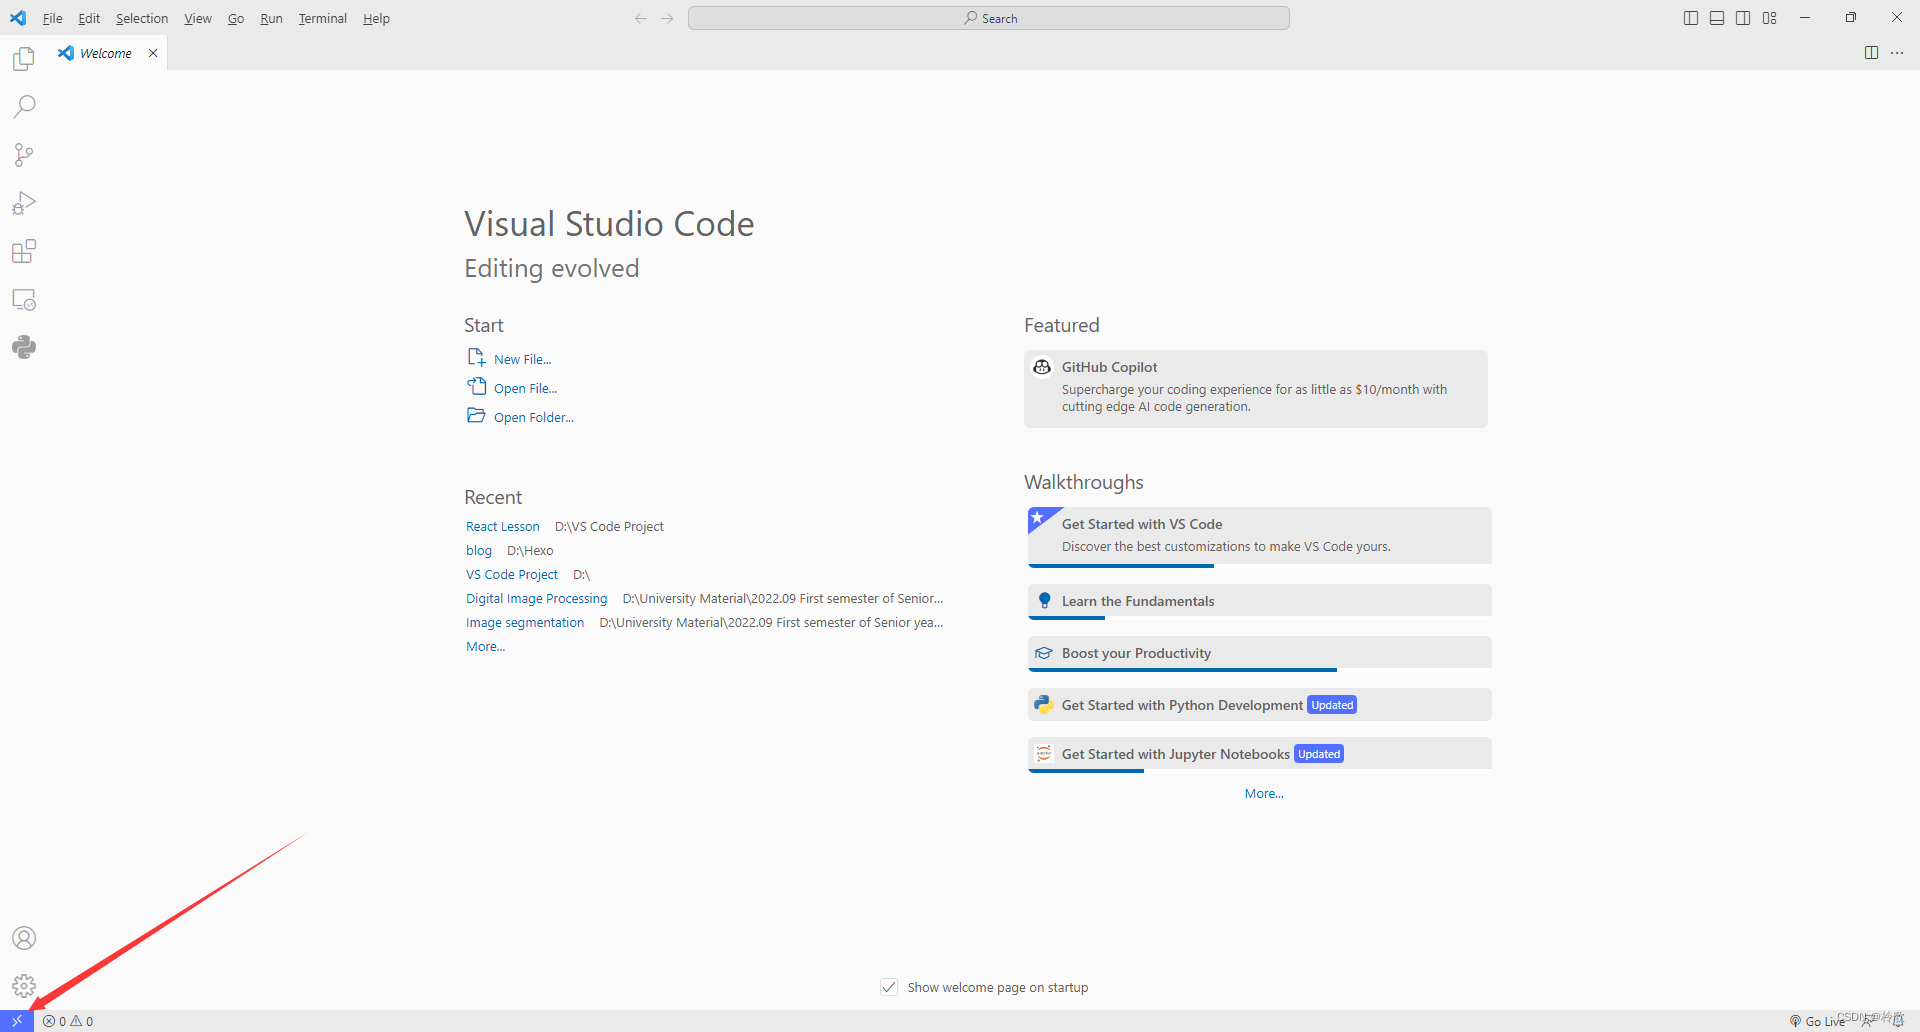Image resolution: width=1920 pixels, height=1032 pixels.
Task: Open the View menu
Action: pyautogui.click(x=198, y=18)
